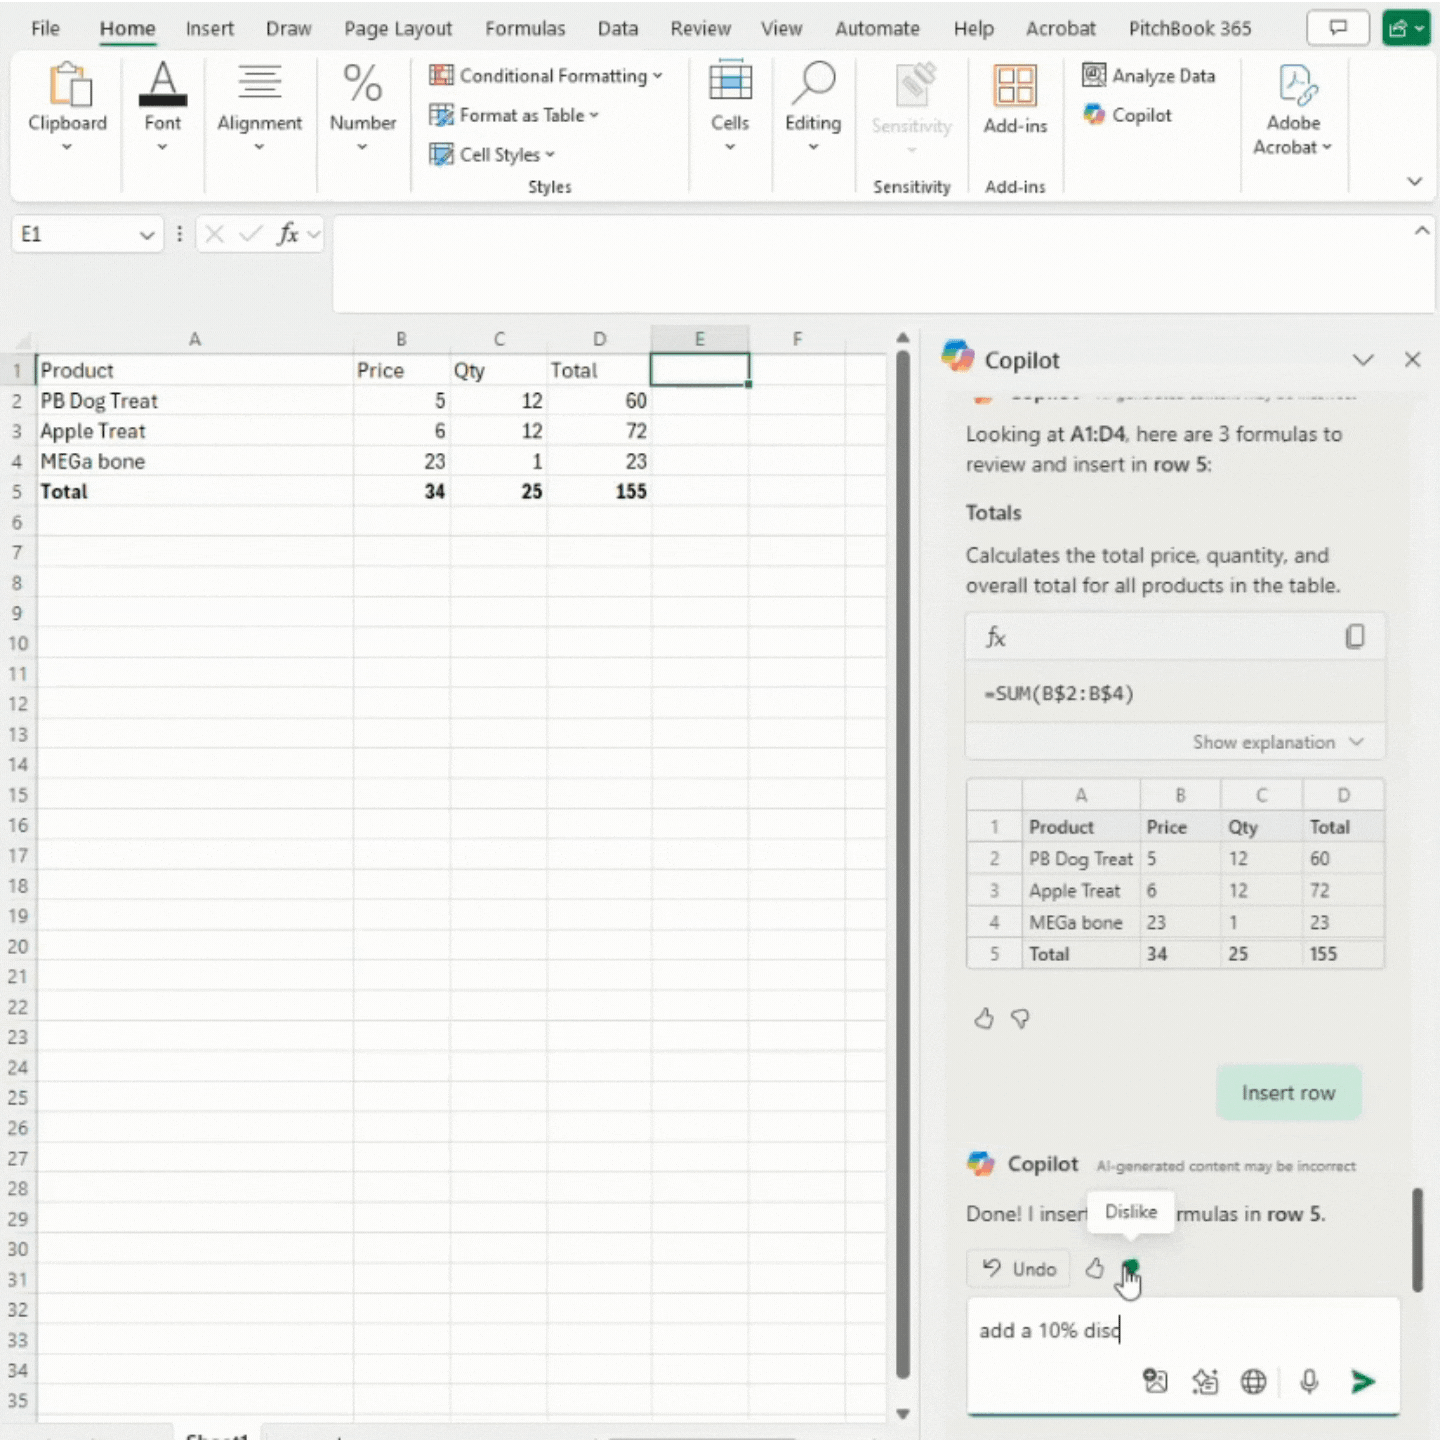Click the sparkle prompts icon in prompt box
1440x1440 pixels.
(1205, 1381)
